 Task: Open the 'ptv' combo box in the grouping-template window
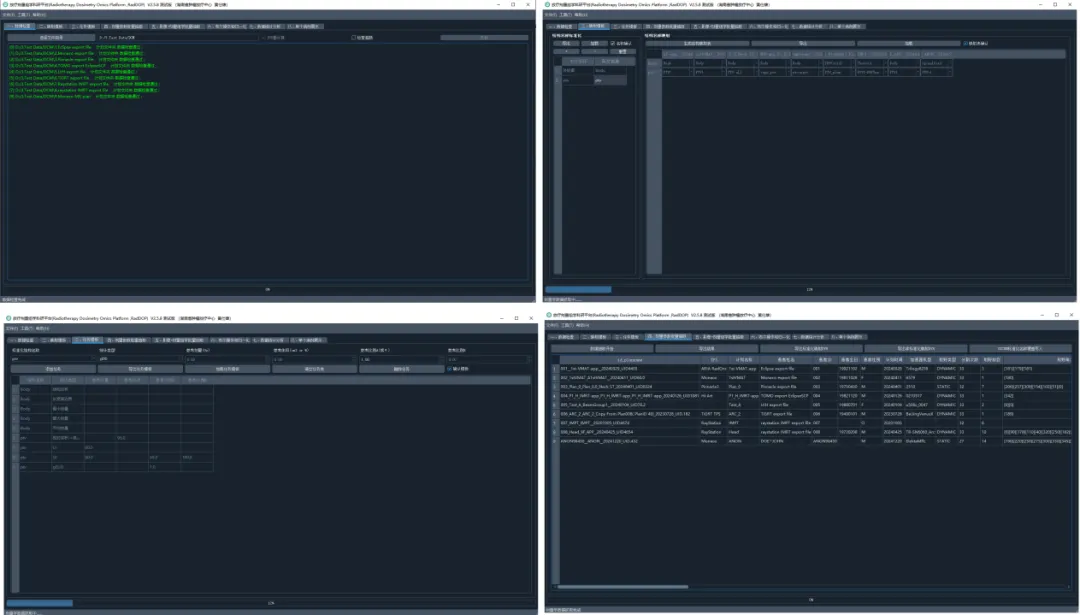(x=53, y=359)
